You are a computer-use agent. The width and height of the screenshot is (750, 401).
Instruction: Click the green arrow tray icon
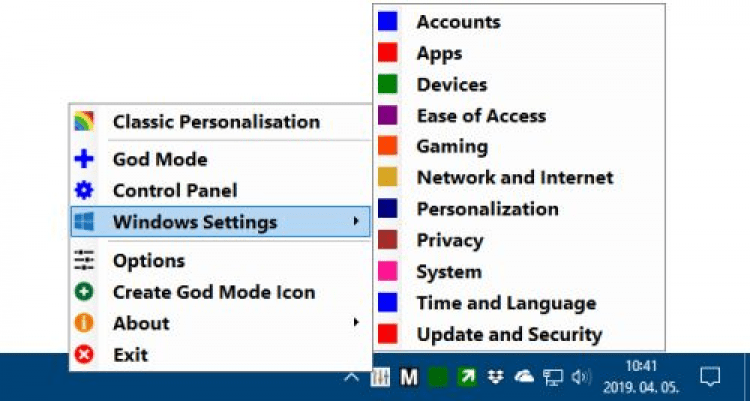[x=467, y=378]
